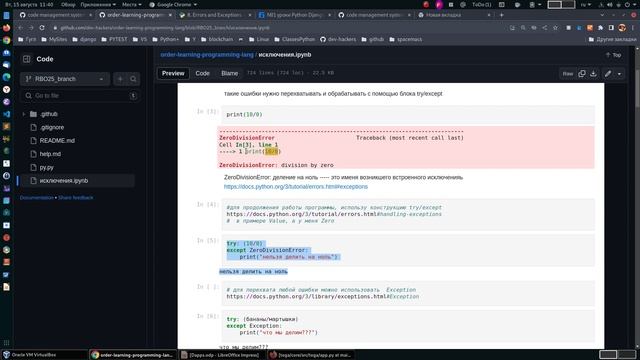
Task: Focus the Go to file input
Action: click(x=80, y=96)
